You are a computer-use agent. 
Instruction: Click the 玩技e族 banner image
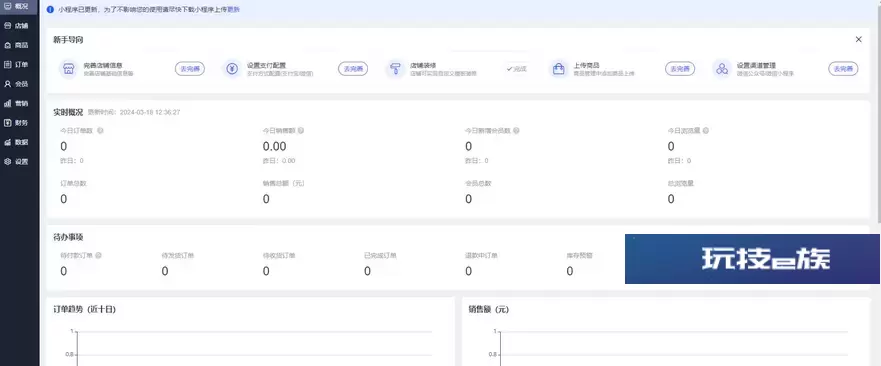point(752,259)
